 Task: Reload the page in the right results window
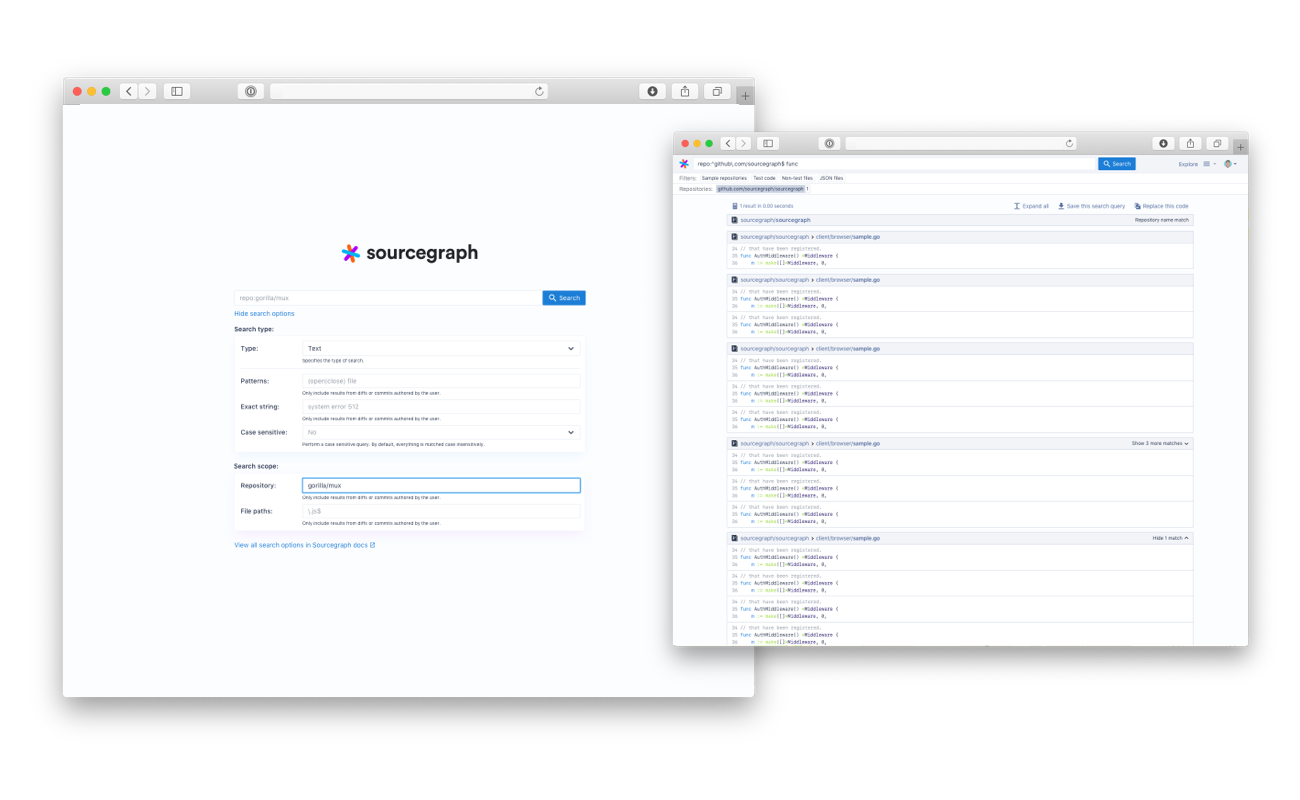tap(1069, 144)
